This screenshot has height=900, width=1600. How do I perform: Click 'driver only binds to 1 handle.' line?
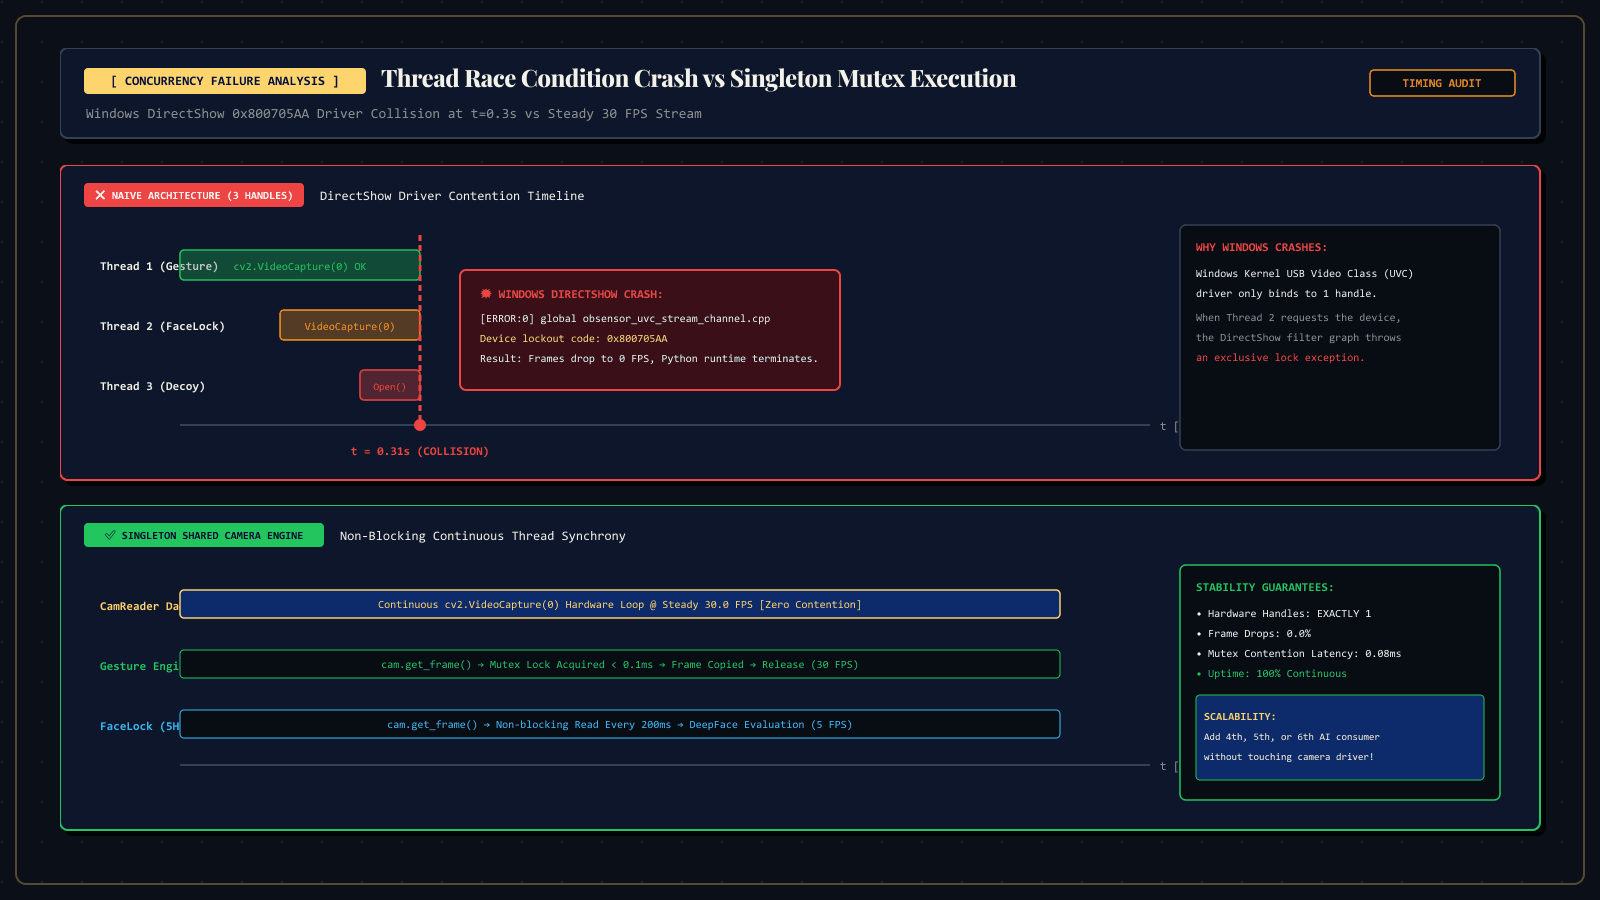click(1286, 294)
